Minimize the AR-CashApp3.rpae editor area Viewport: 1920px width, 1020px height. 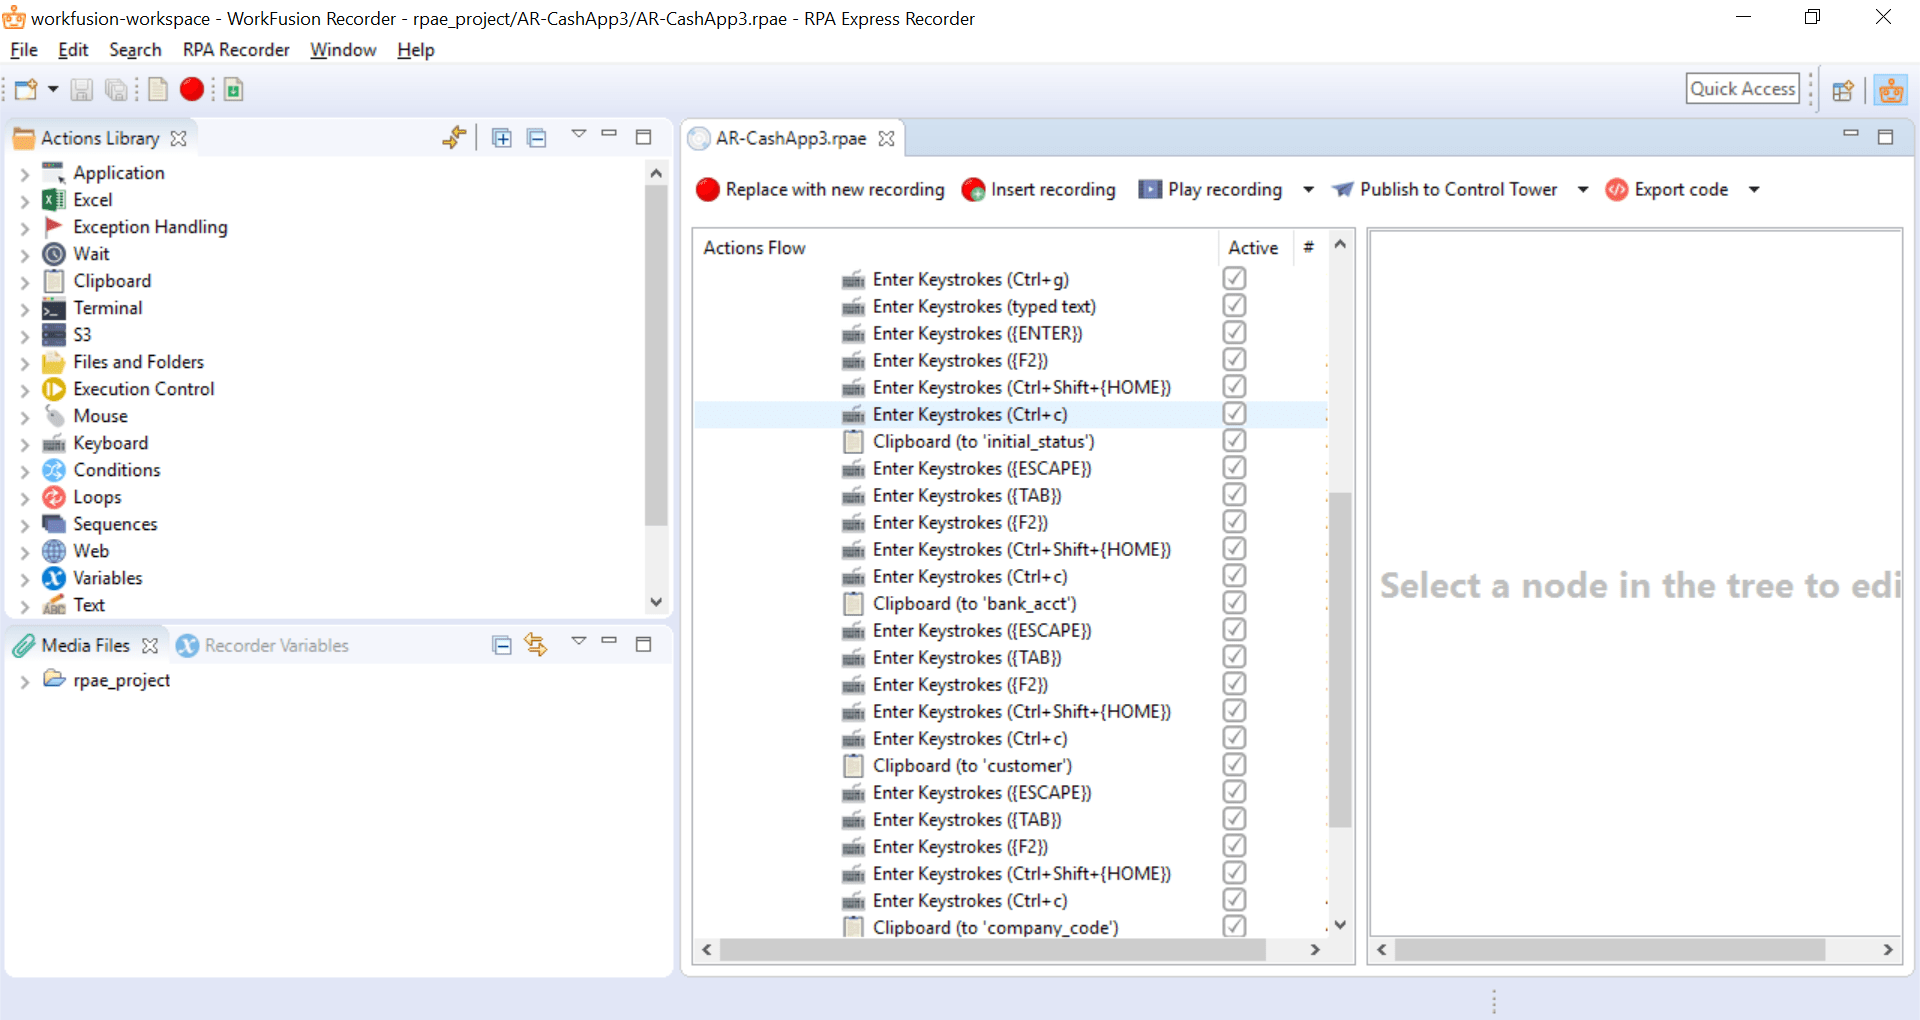(1851, 133)
